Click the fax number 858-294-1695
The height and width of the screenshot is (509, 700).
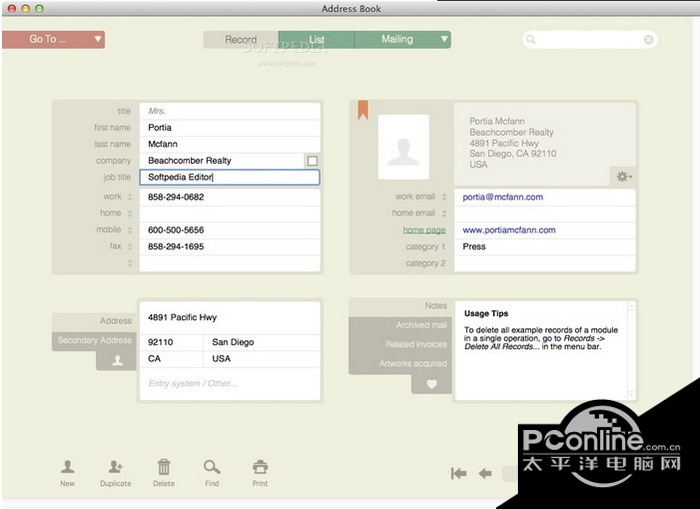pos(230,246)
